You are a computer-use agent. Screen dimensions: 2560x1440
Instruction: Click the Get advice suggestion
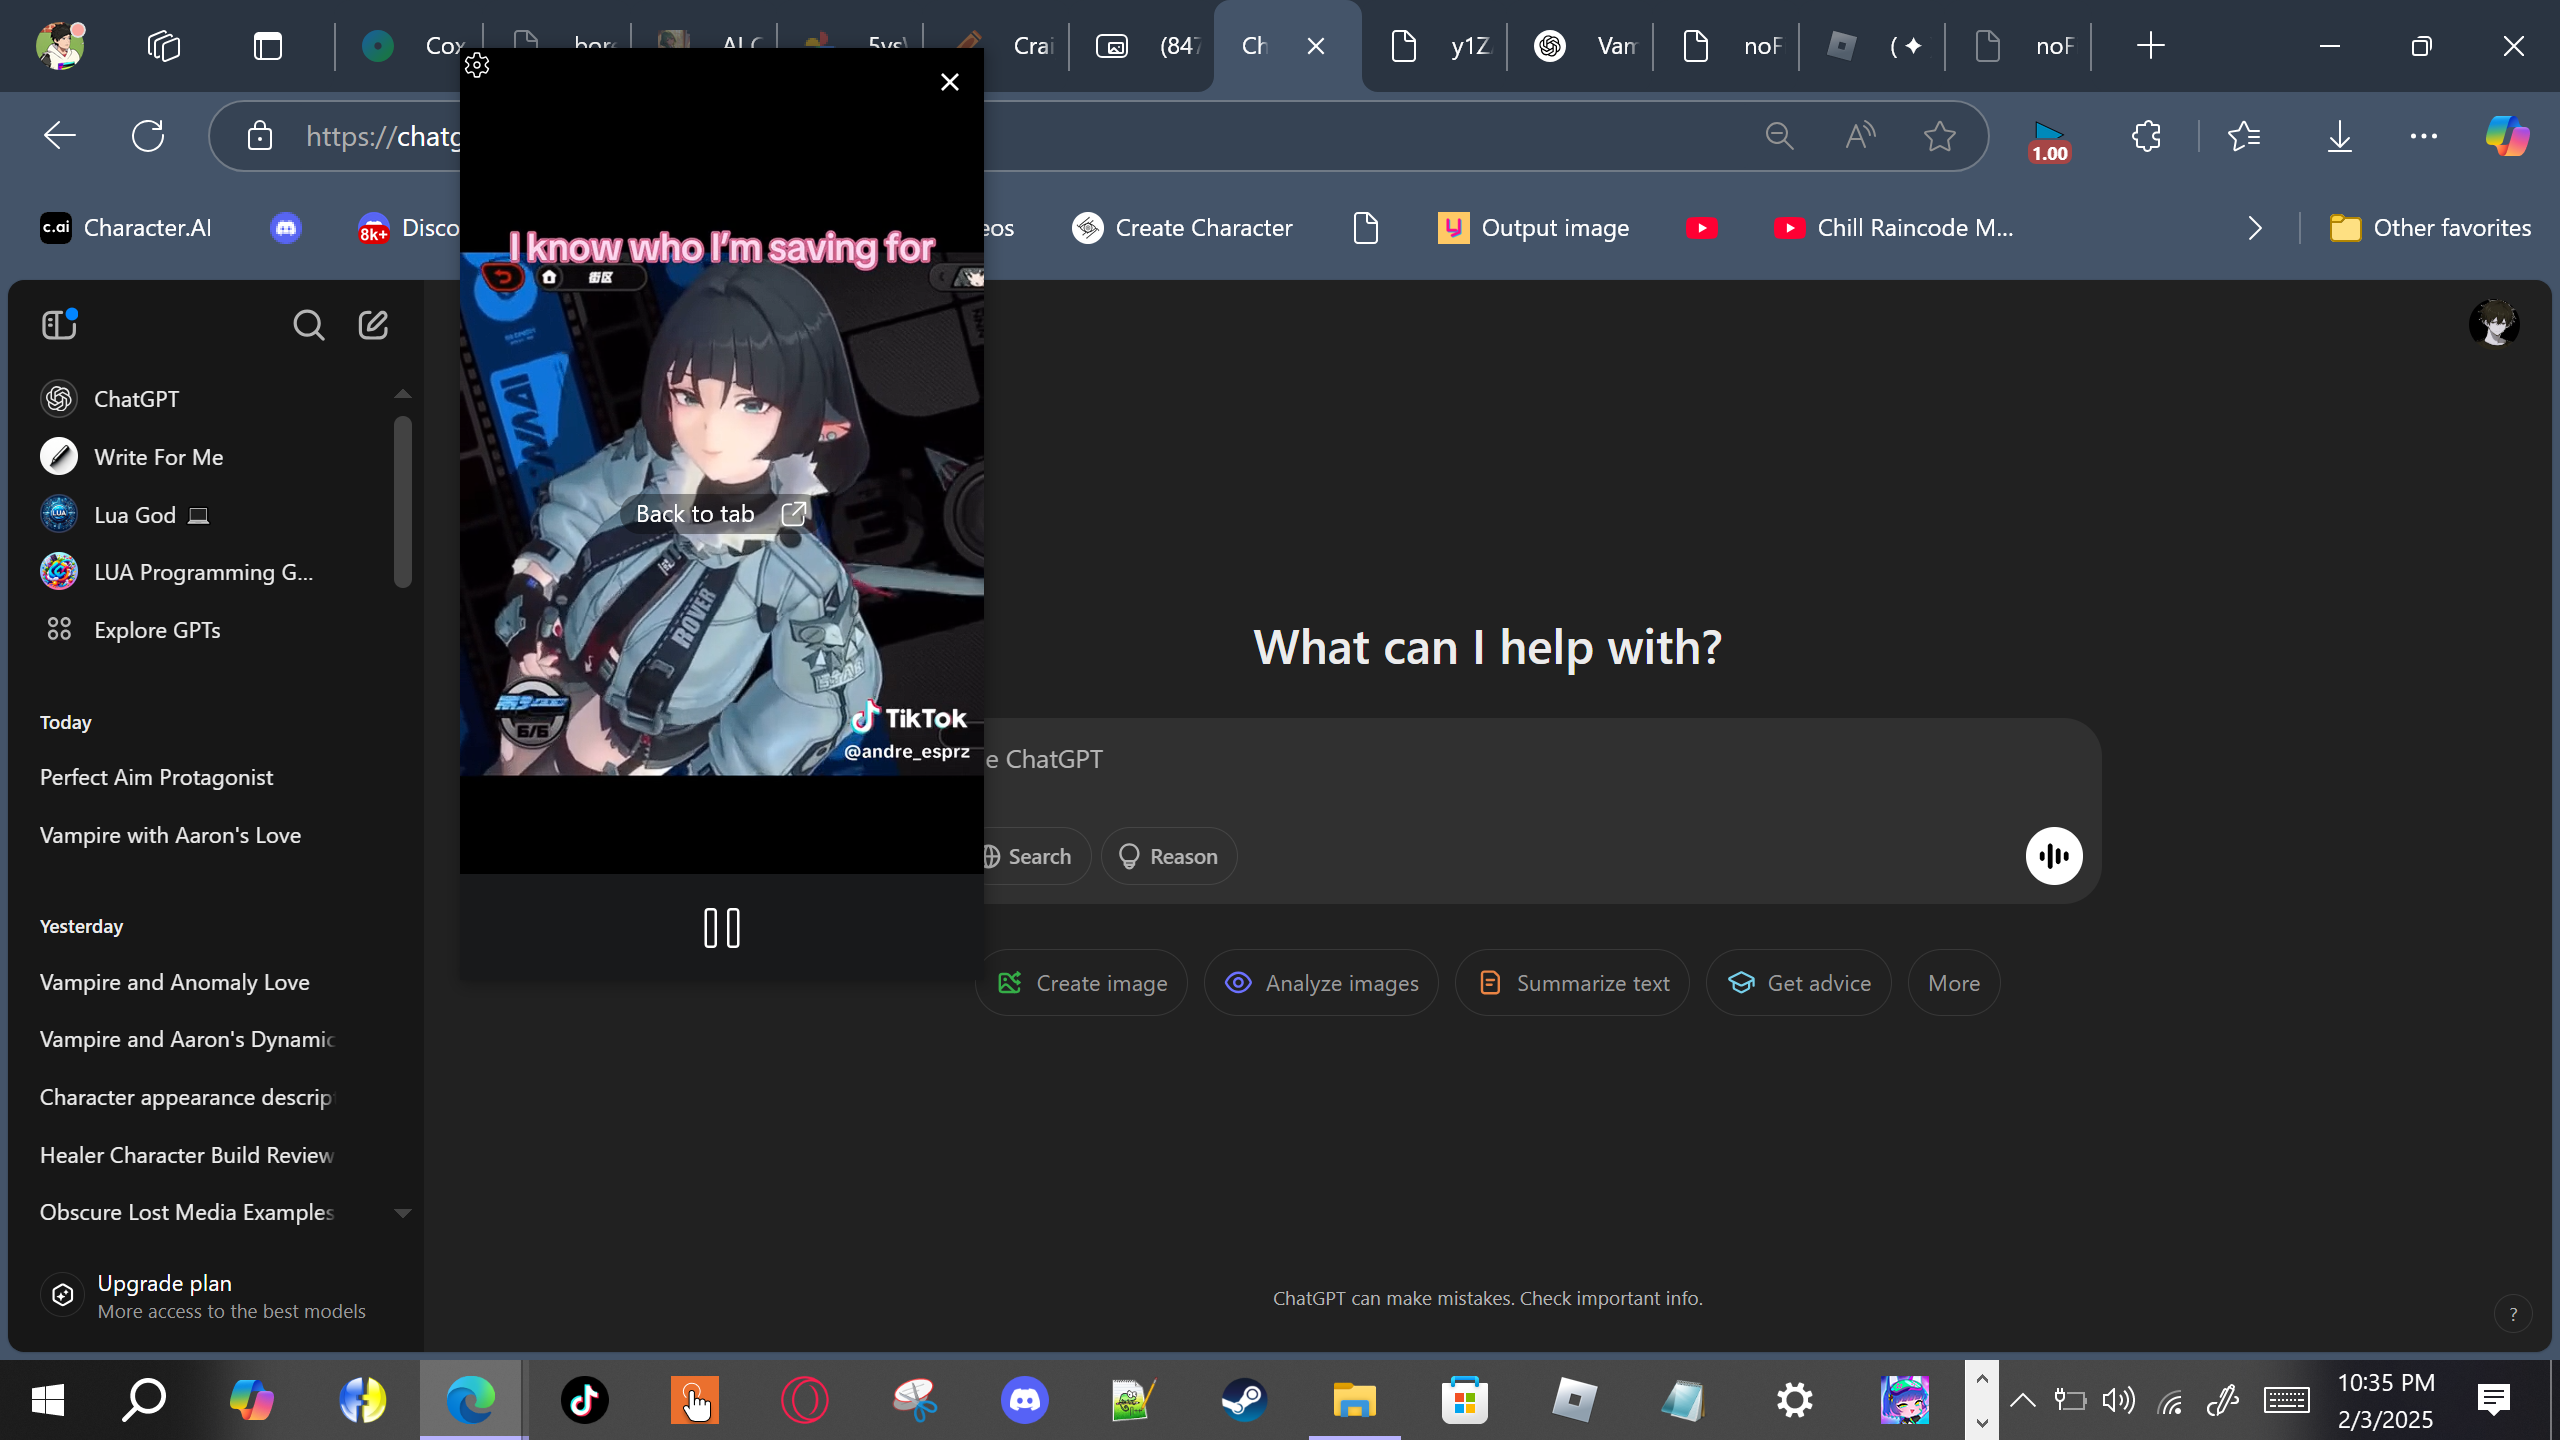pyautogui.click(x=1798, y=983)
